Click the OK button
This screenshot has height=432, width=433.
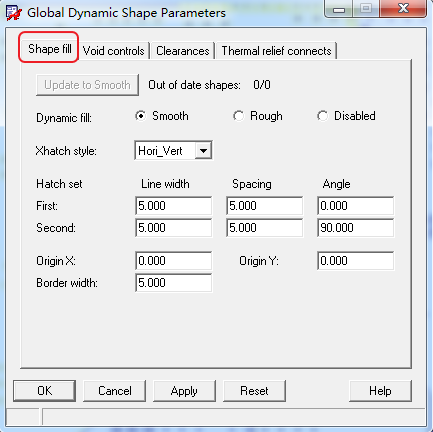(45, 391)
